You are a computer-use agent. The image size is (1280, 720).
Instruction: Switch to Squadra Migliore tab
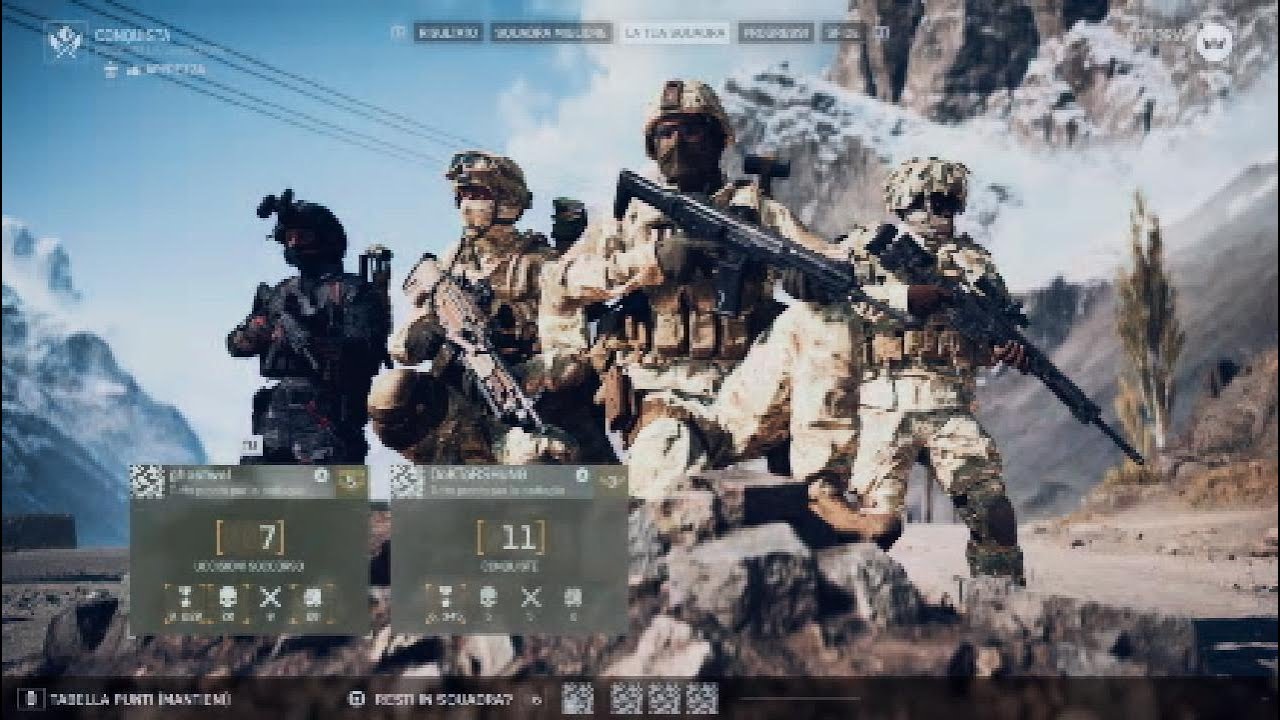coord(552,32)
